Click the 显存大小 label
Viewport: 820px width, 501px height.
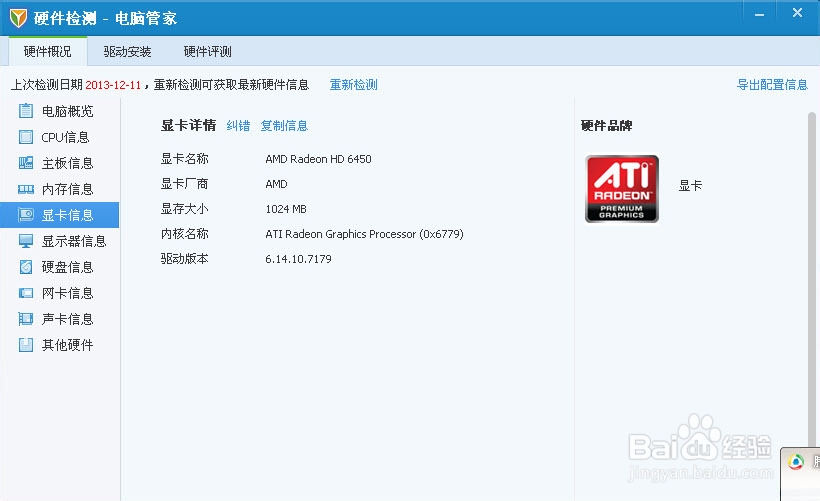(x=185, y=209)
